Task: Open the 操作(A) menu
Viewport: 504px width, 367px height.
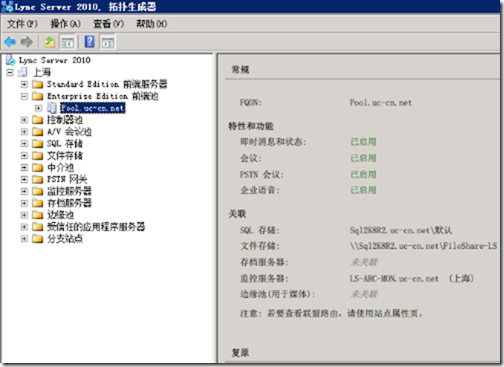Action: 65,24
